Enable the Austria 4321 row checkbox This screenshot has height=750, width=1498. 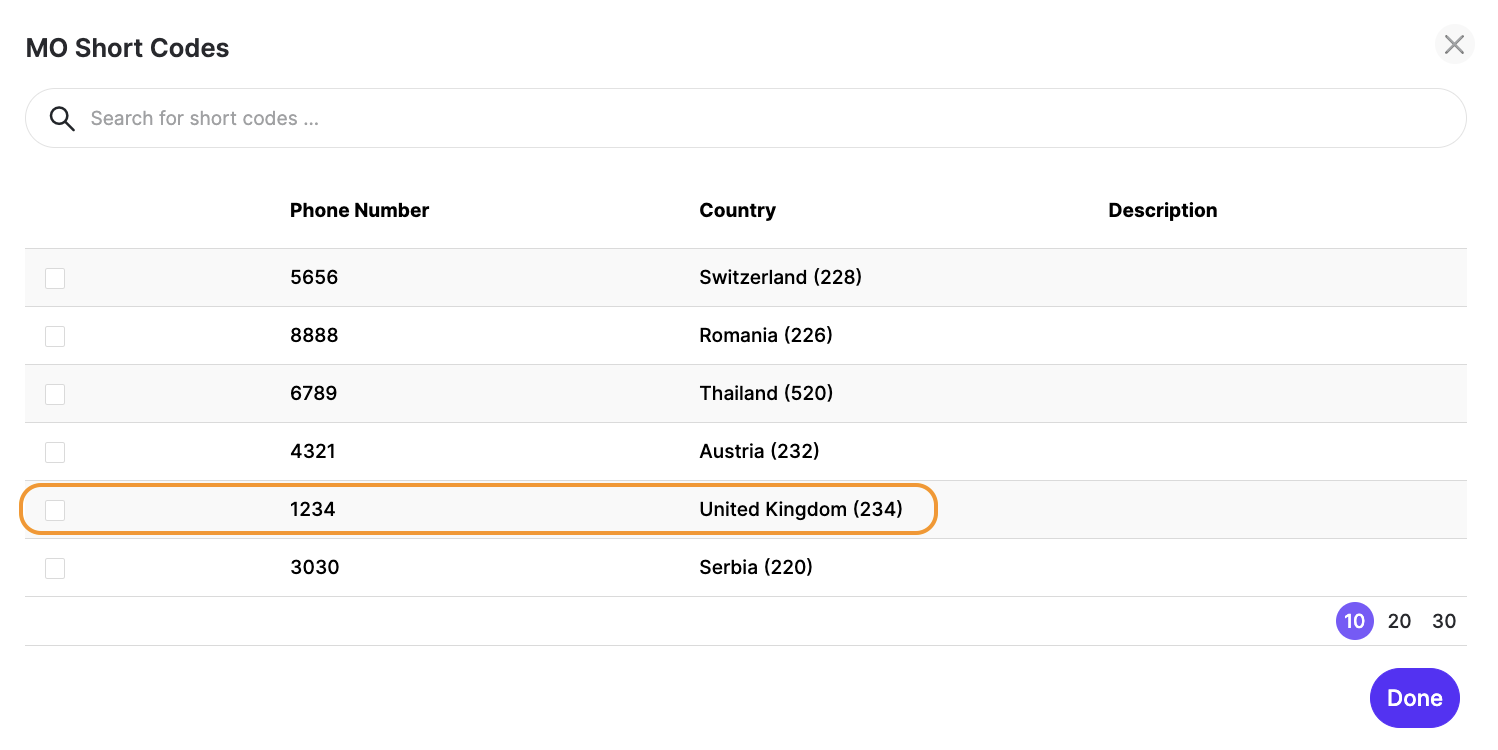(x=55, y=452)
